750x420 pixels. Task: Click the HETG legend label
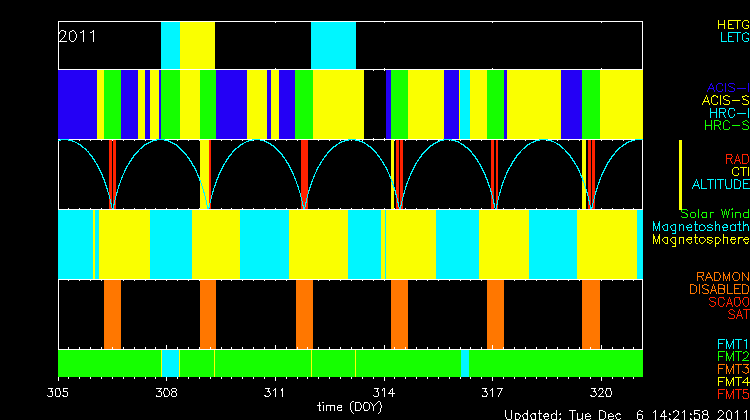click(x=732, y=24)
